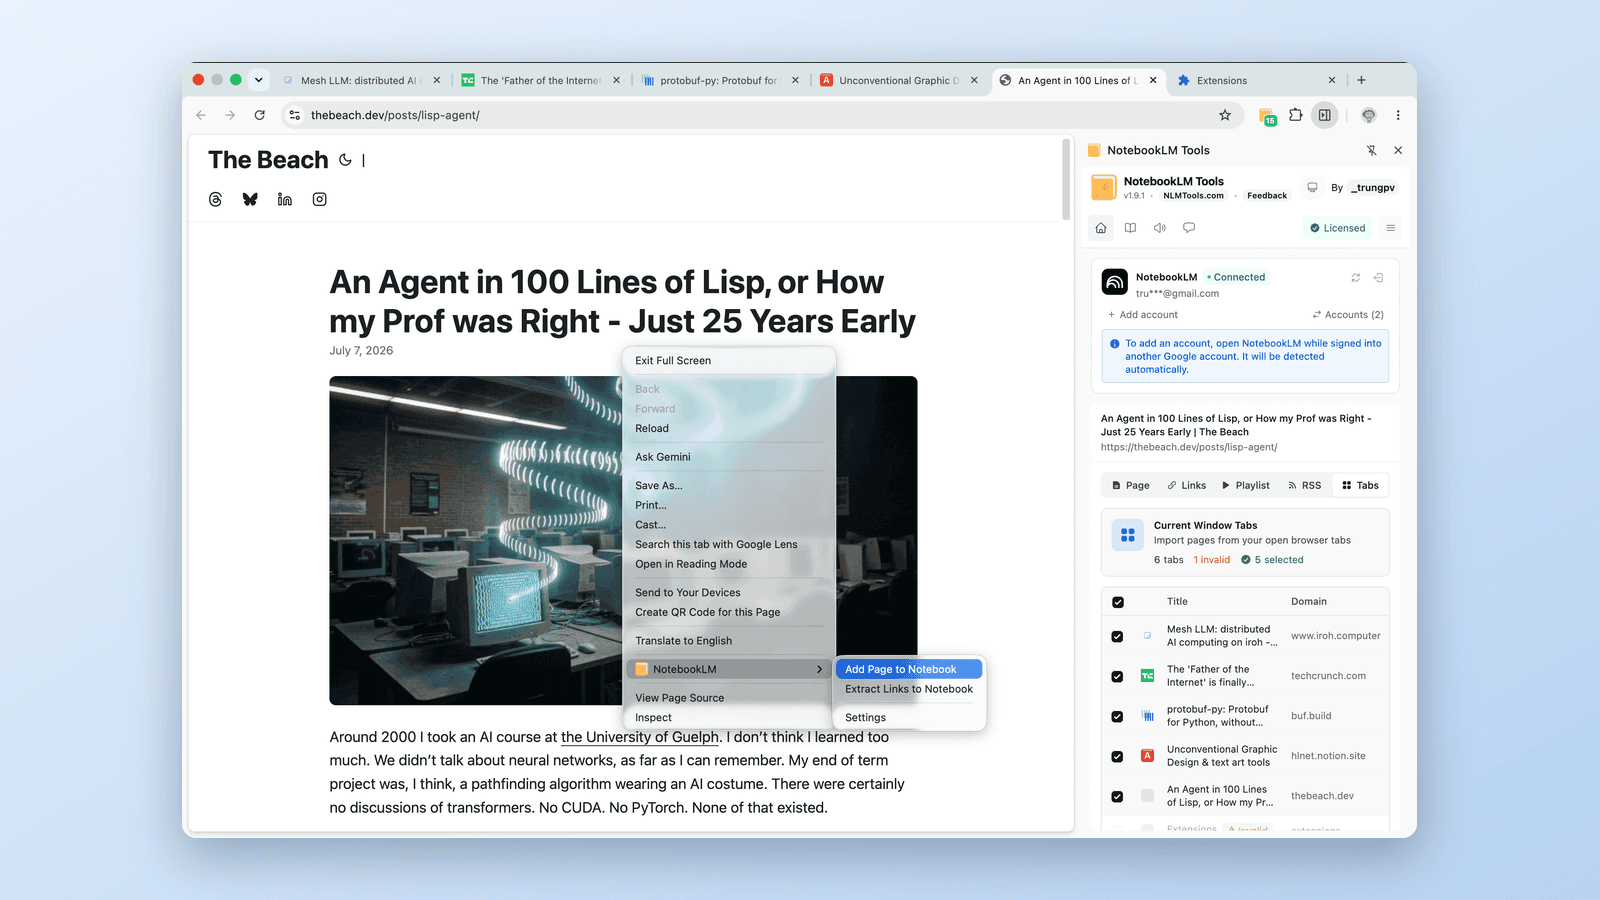Open the Bluesky butterfly profile icon
Image resolution: width=1600 pixels, height=900 pixels.
click(x=250, y=199)
